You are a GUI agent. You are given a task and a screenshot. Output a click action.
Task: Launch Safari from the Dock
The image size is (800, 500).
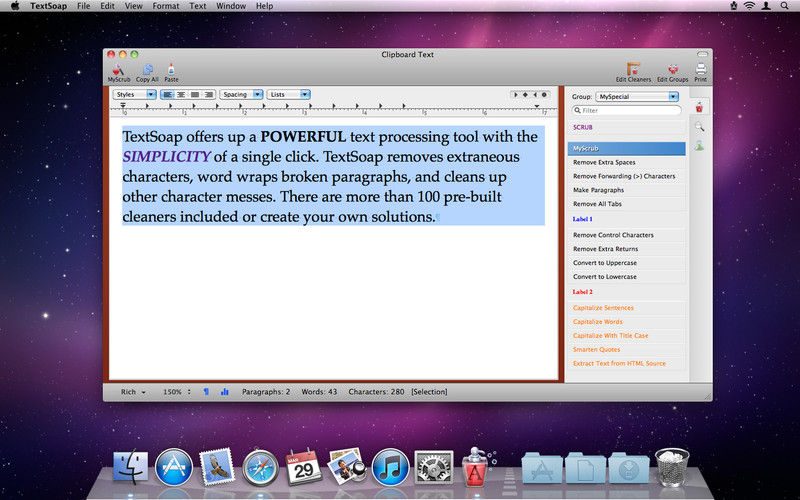click(x=261, y=467)
